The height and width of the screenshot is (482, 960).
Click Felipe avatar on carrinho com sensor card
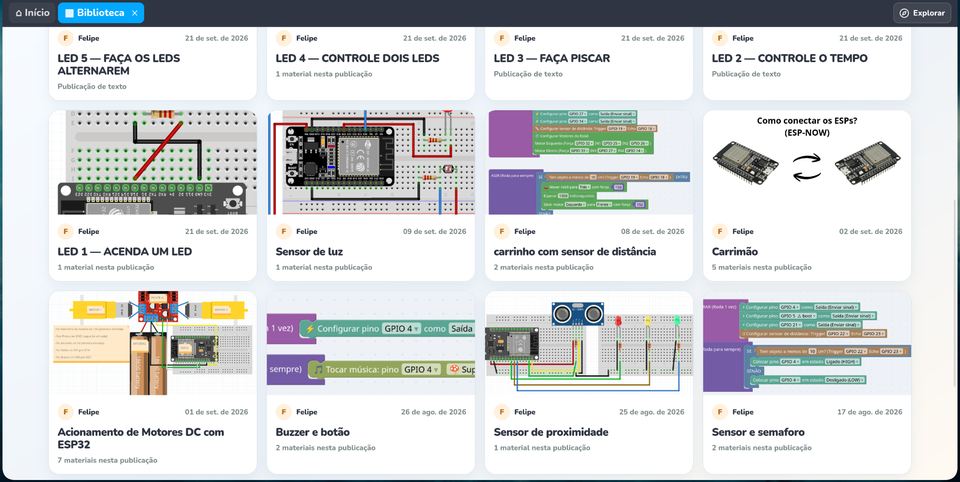point(501,232)
